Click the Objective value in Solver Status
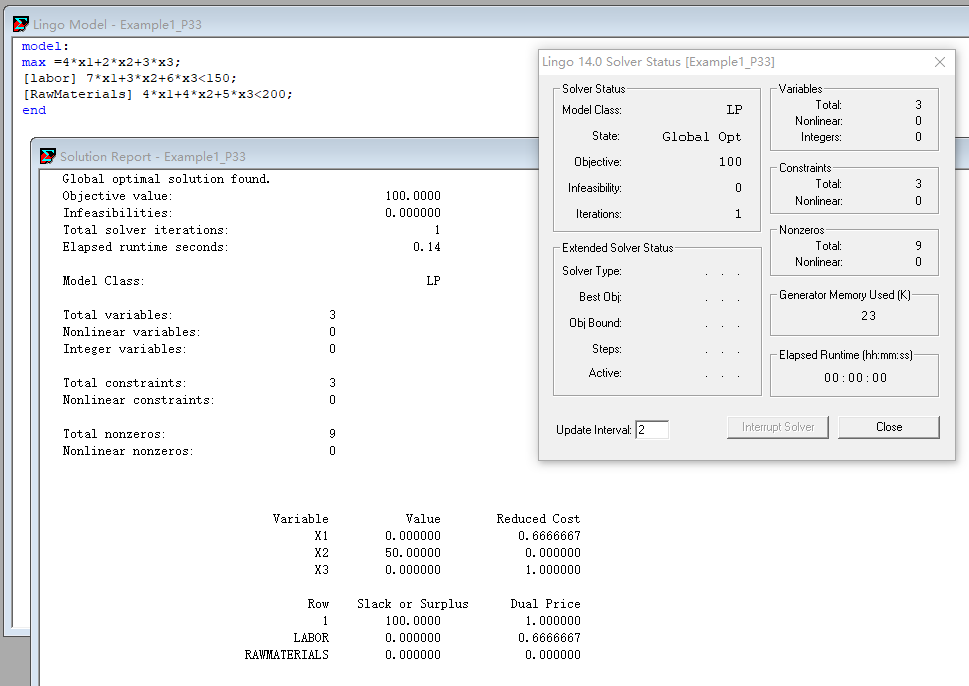This screenshot has width=969, height=686. (x=730, y=162)
